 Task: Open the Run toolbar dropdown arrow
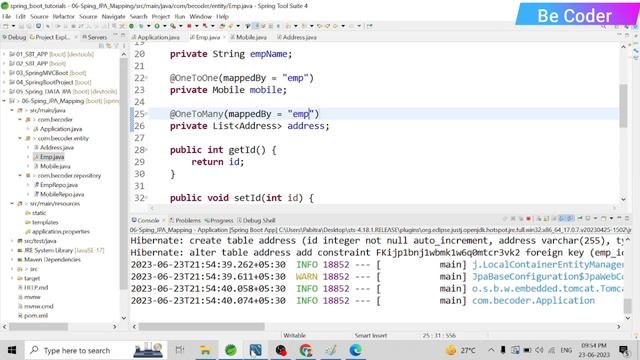click(164, 26)
